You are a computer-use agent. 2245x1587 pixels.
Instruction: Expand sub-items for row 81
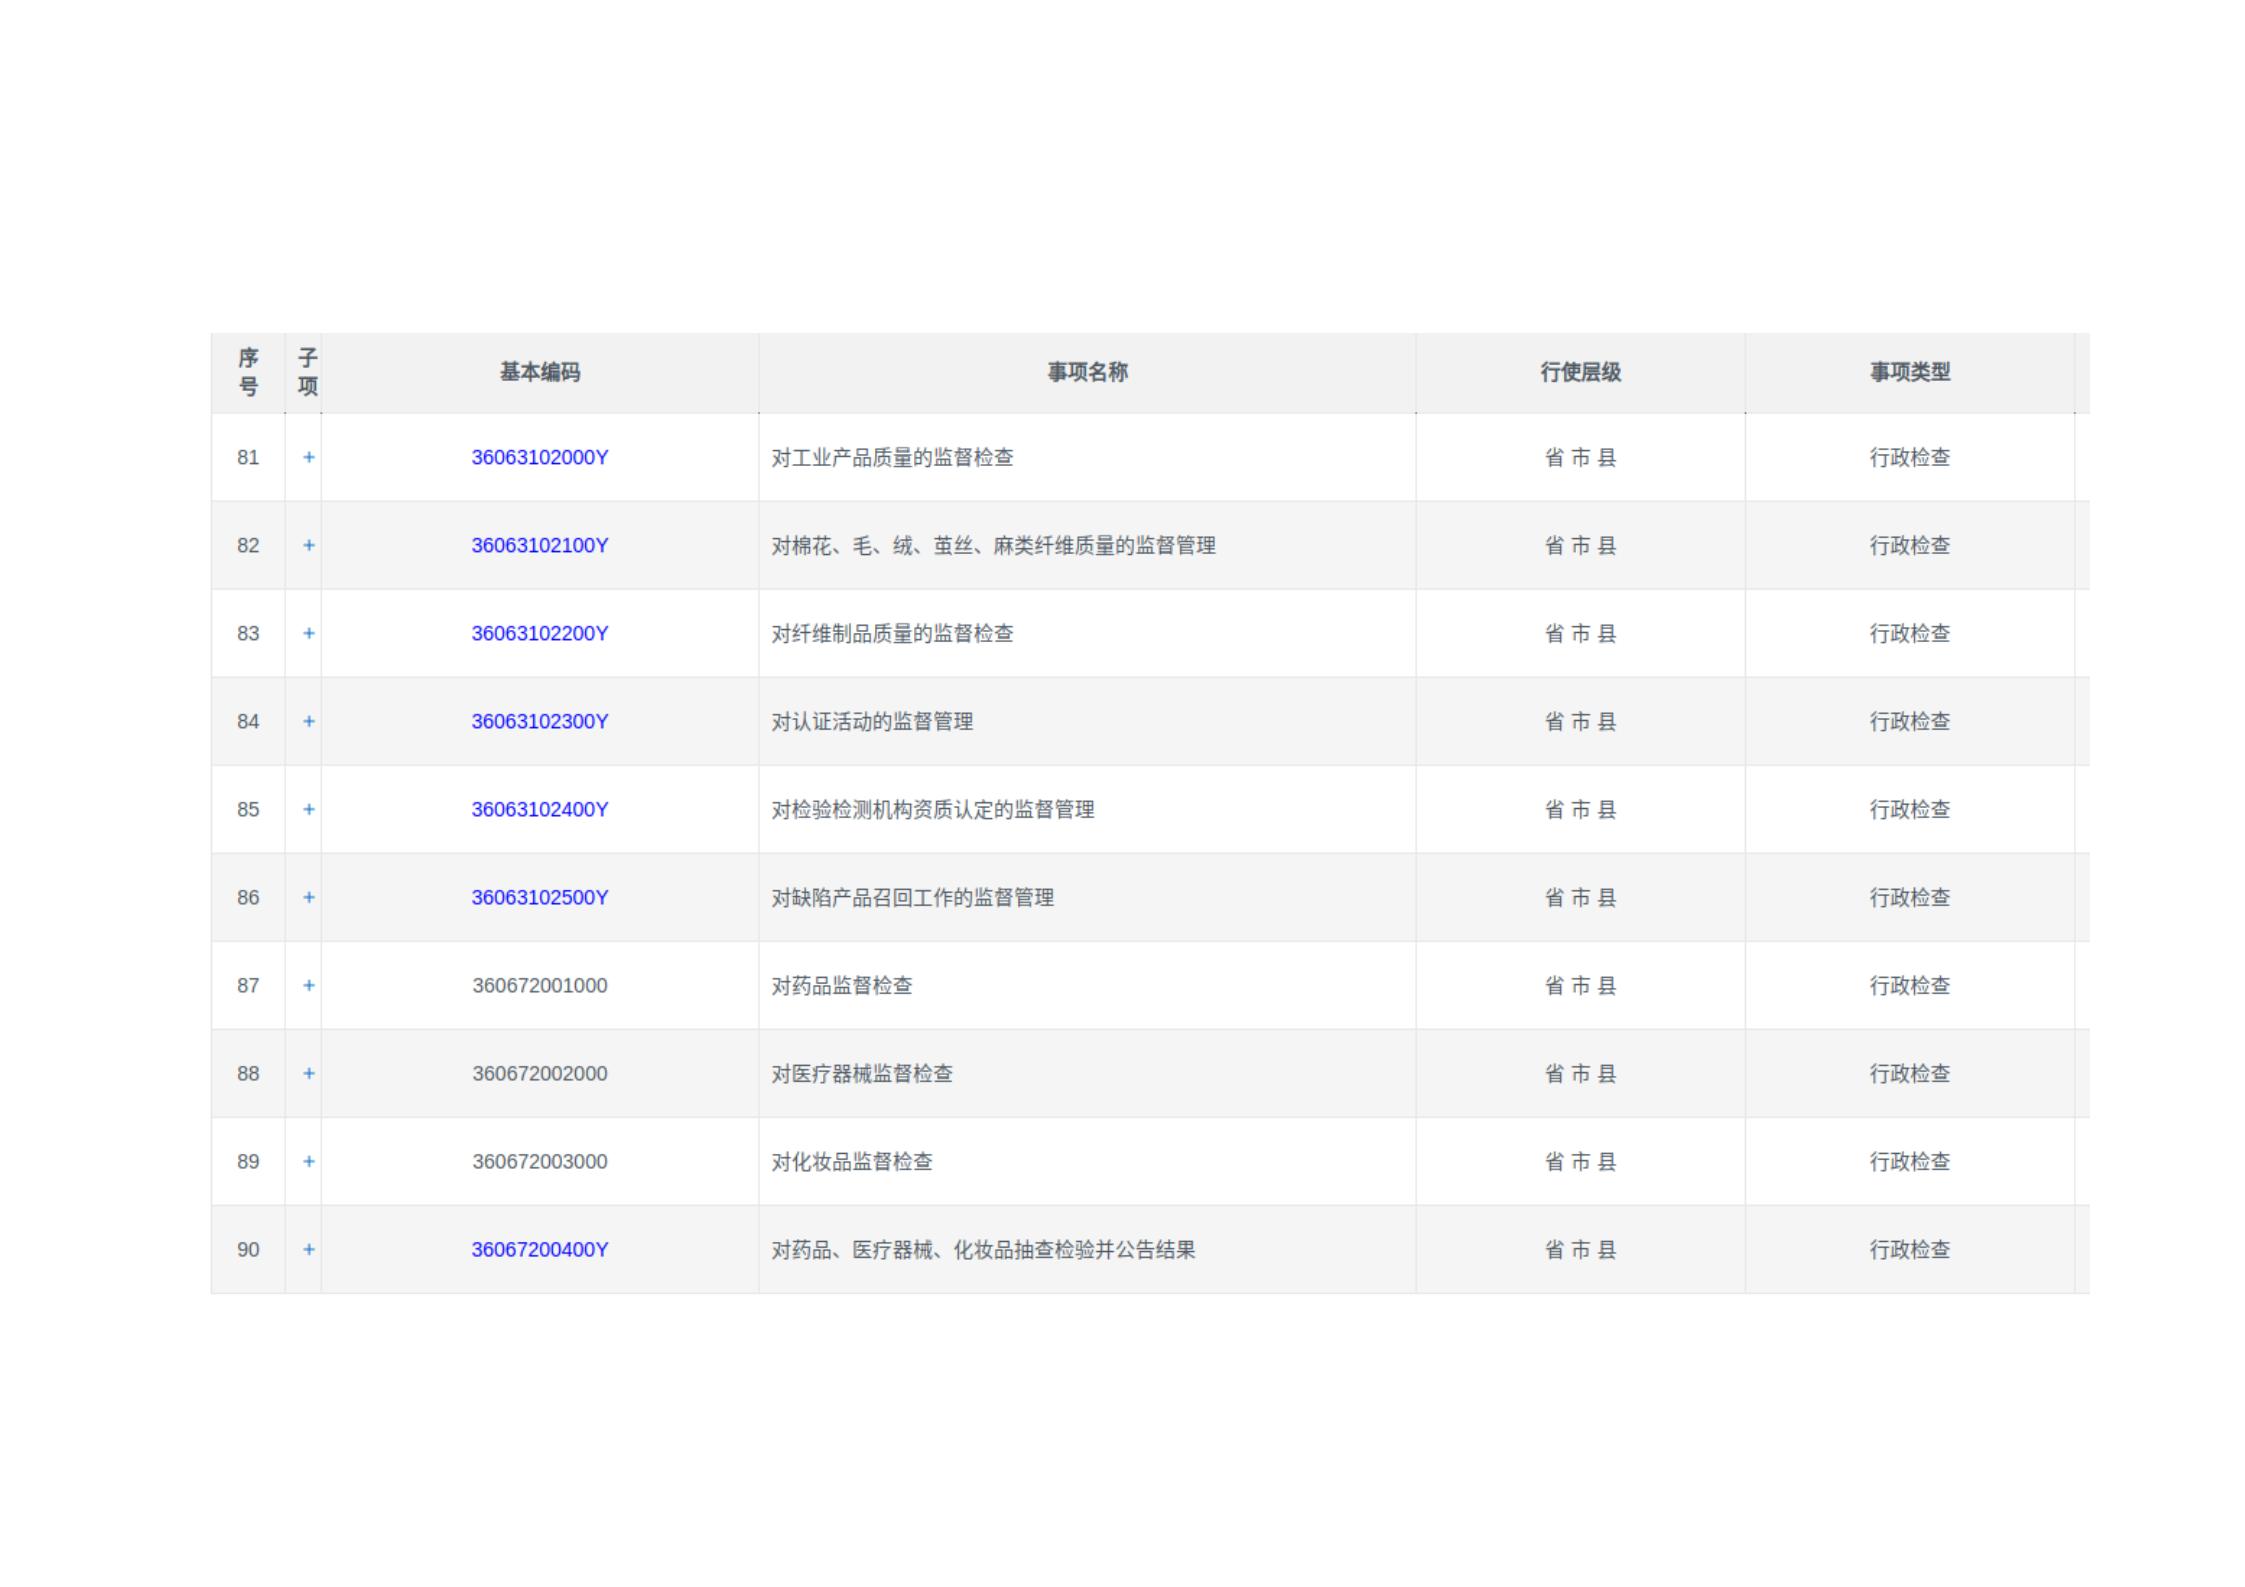click(308, 457)
